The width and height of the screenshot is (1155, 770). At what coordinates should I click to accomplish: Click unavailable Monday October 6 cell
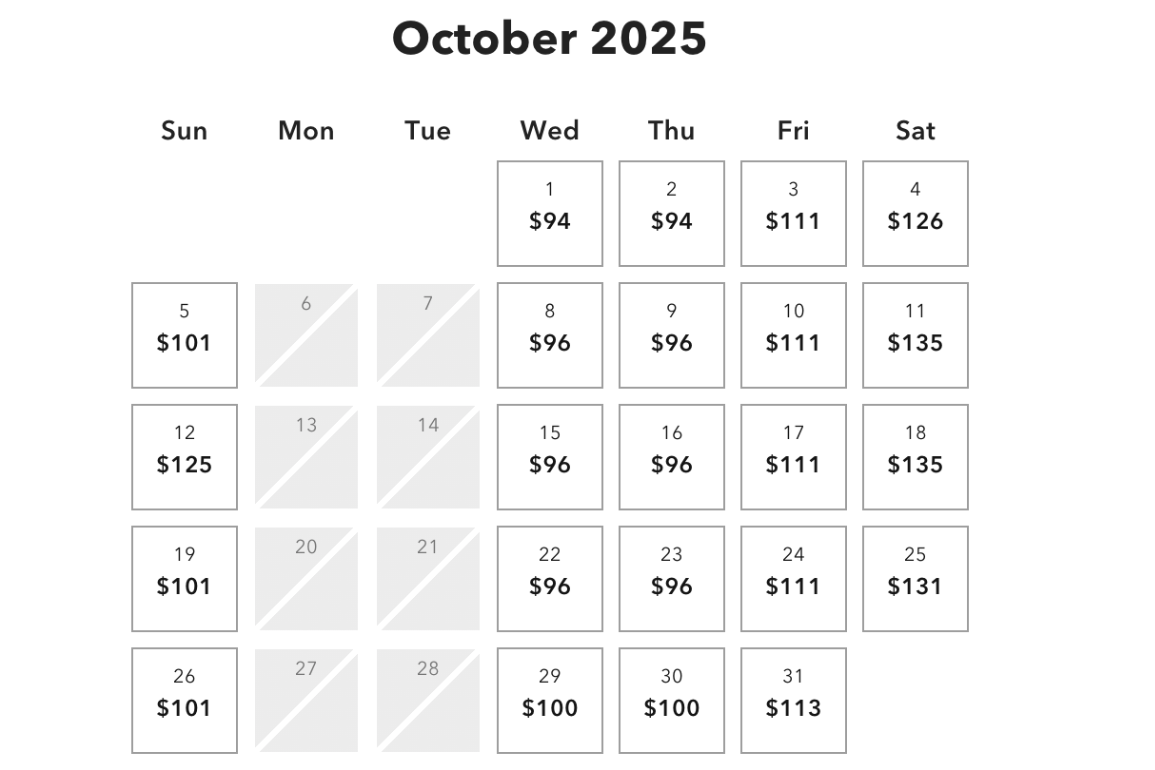[x=306, y=335]
